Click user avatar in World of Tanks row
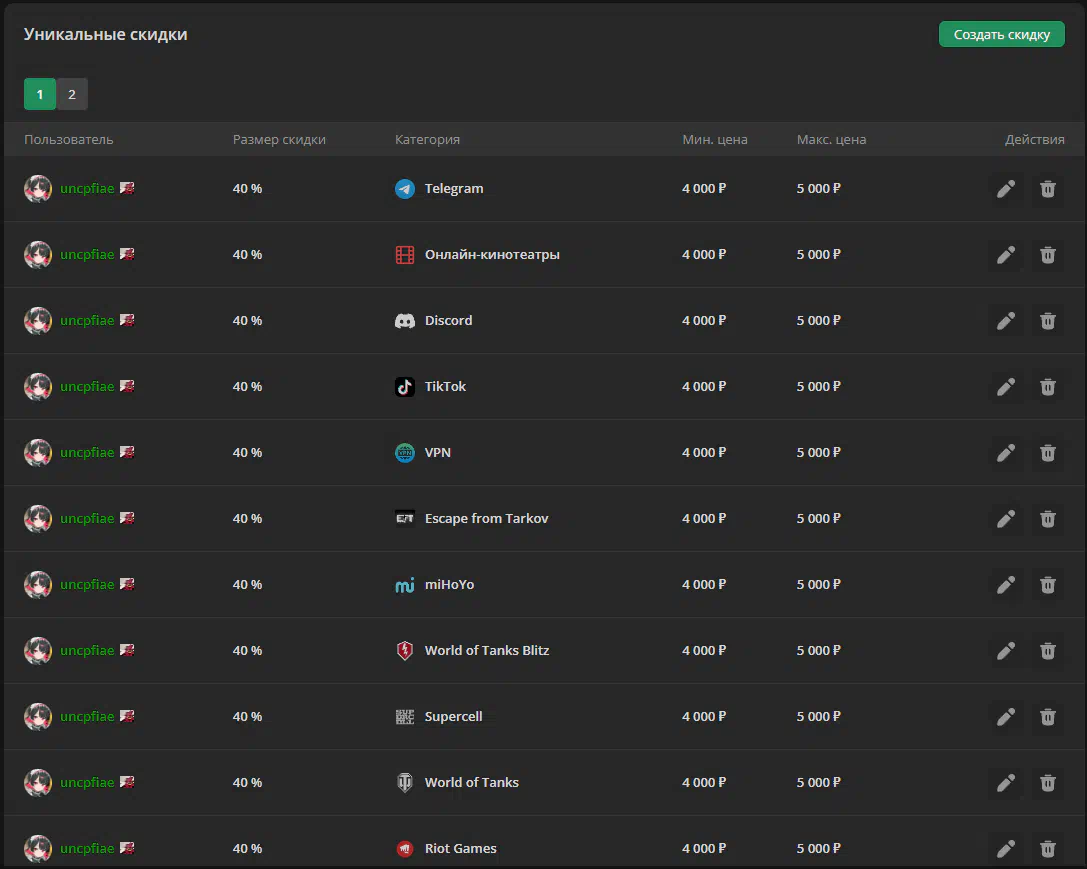Image resolution: width=1087 pixels, height=869 pixels. [38, 782]
